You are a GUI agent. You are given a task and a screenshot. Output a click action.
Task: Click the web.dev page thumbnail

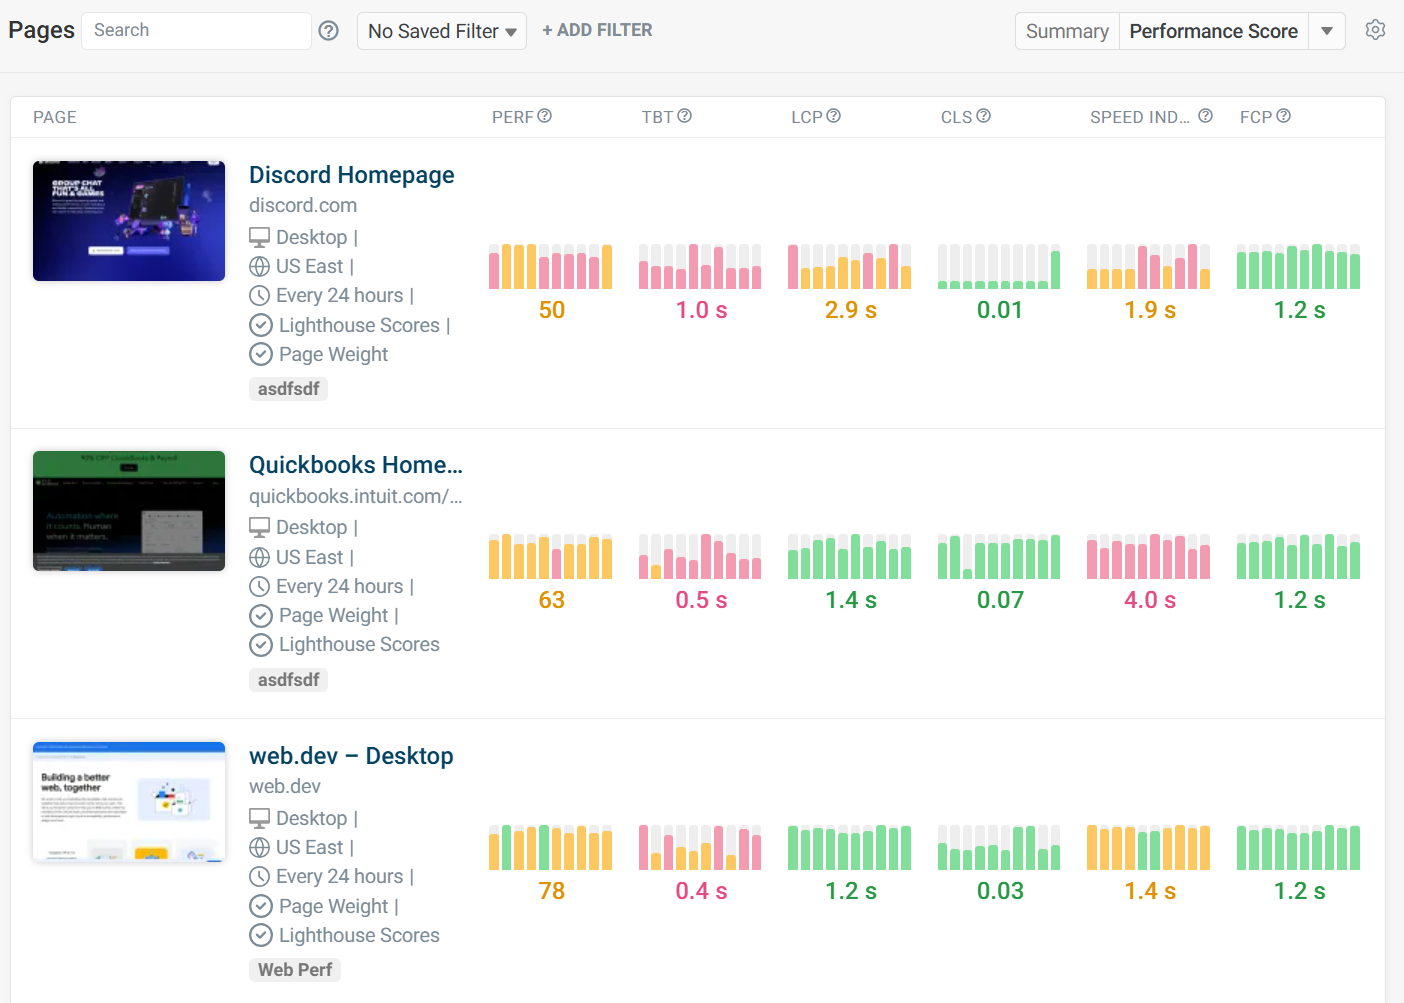pyautogui.click(x=129, y=802)
